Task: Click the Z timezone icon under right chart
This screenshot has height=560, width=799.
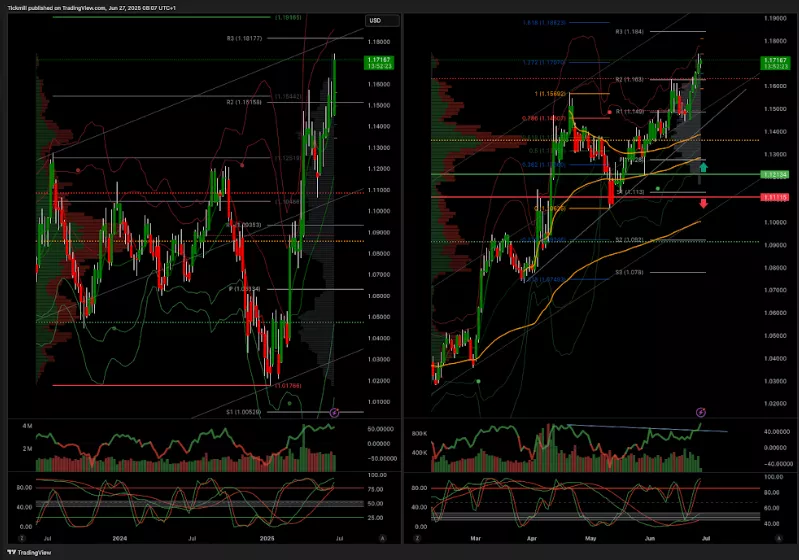Action: pos(416,537)
